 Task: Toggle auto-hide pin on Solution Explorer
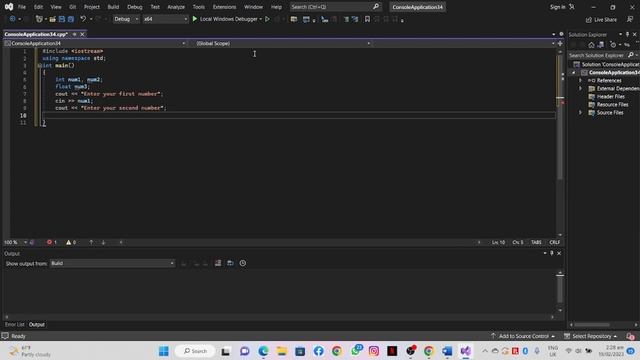coord(627,34)
